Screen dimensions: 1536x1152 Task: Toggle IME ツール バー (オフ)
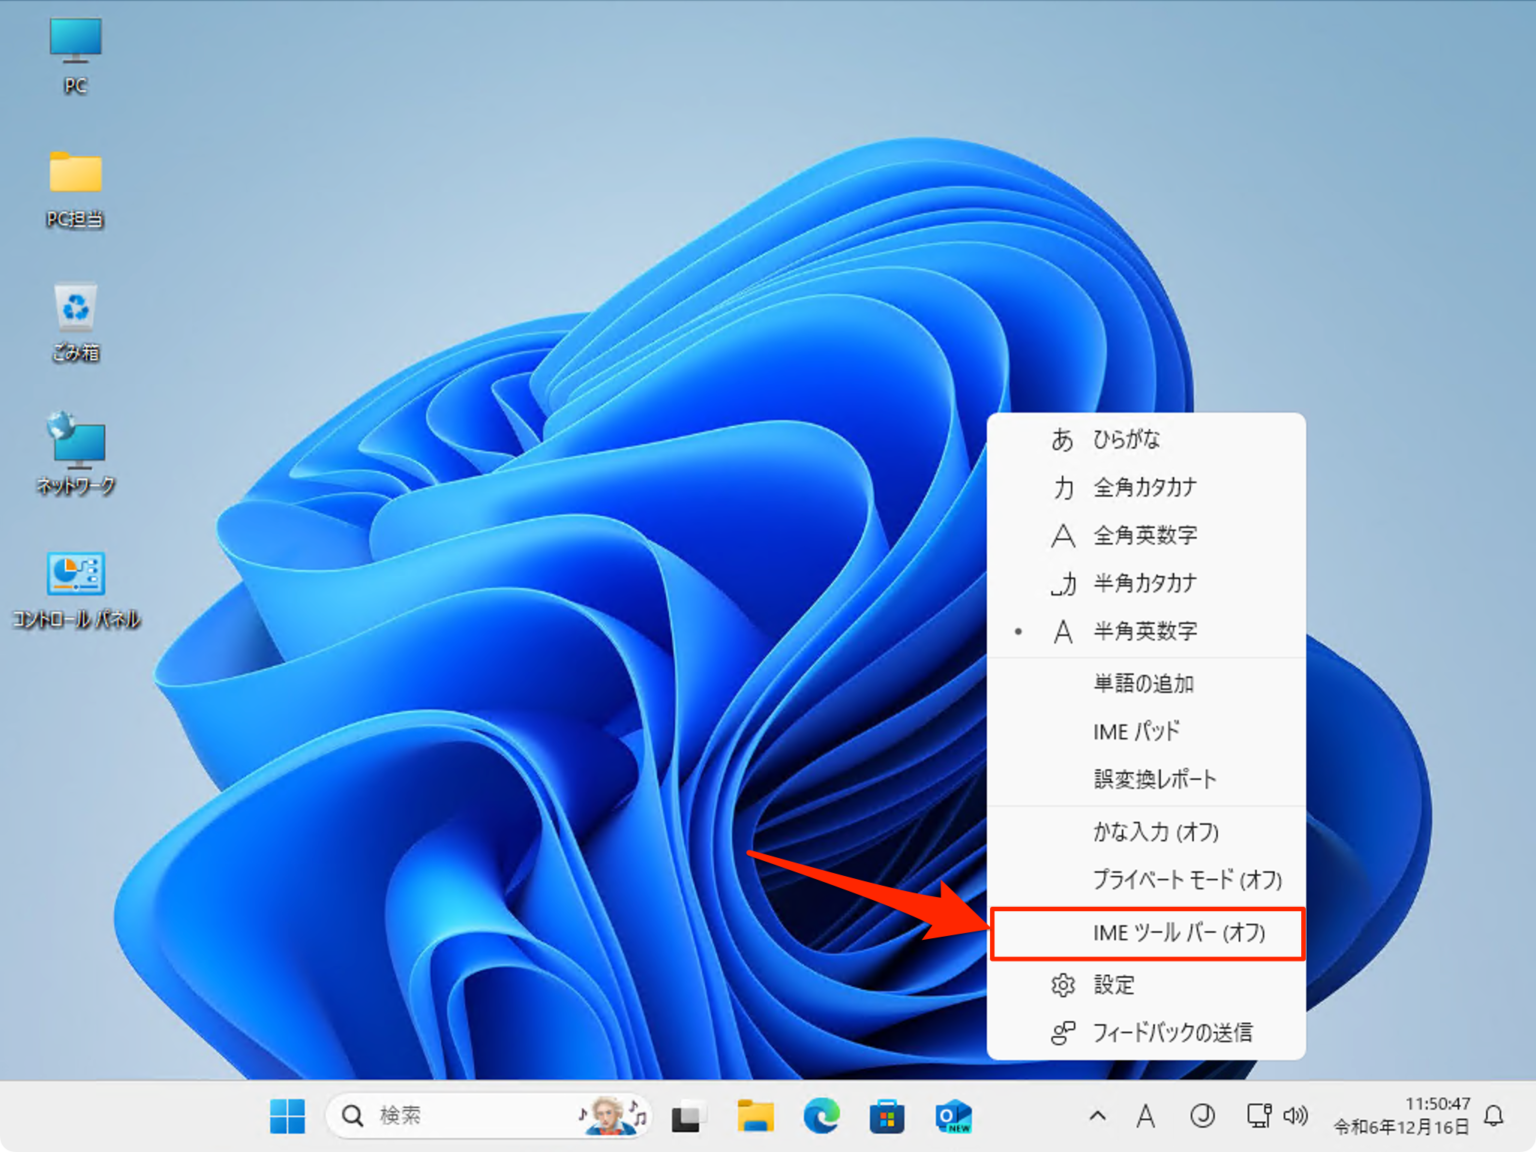(x=1146, y=933)
